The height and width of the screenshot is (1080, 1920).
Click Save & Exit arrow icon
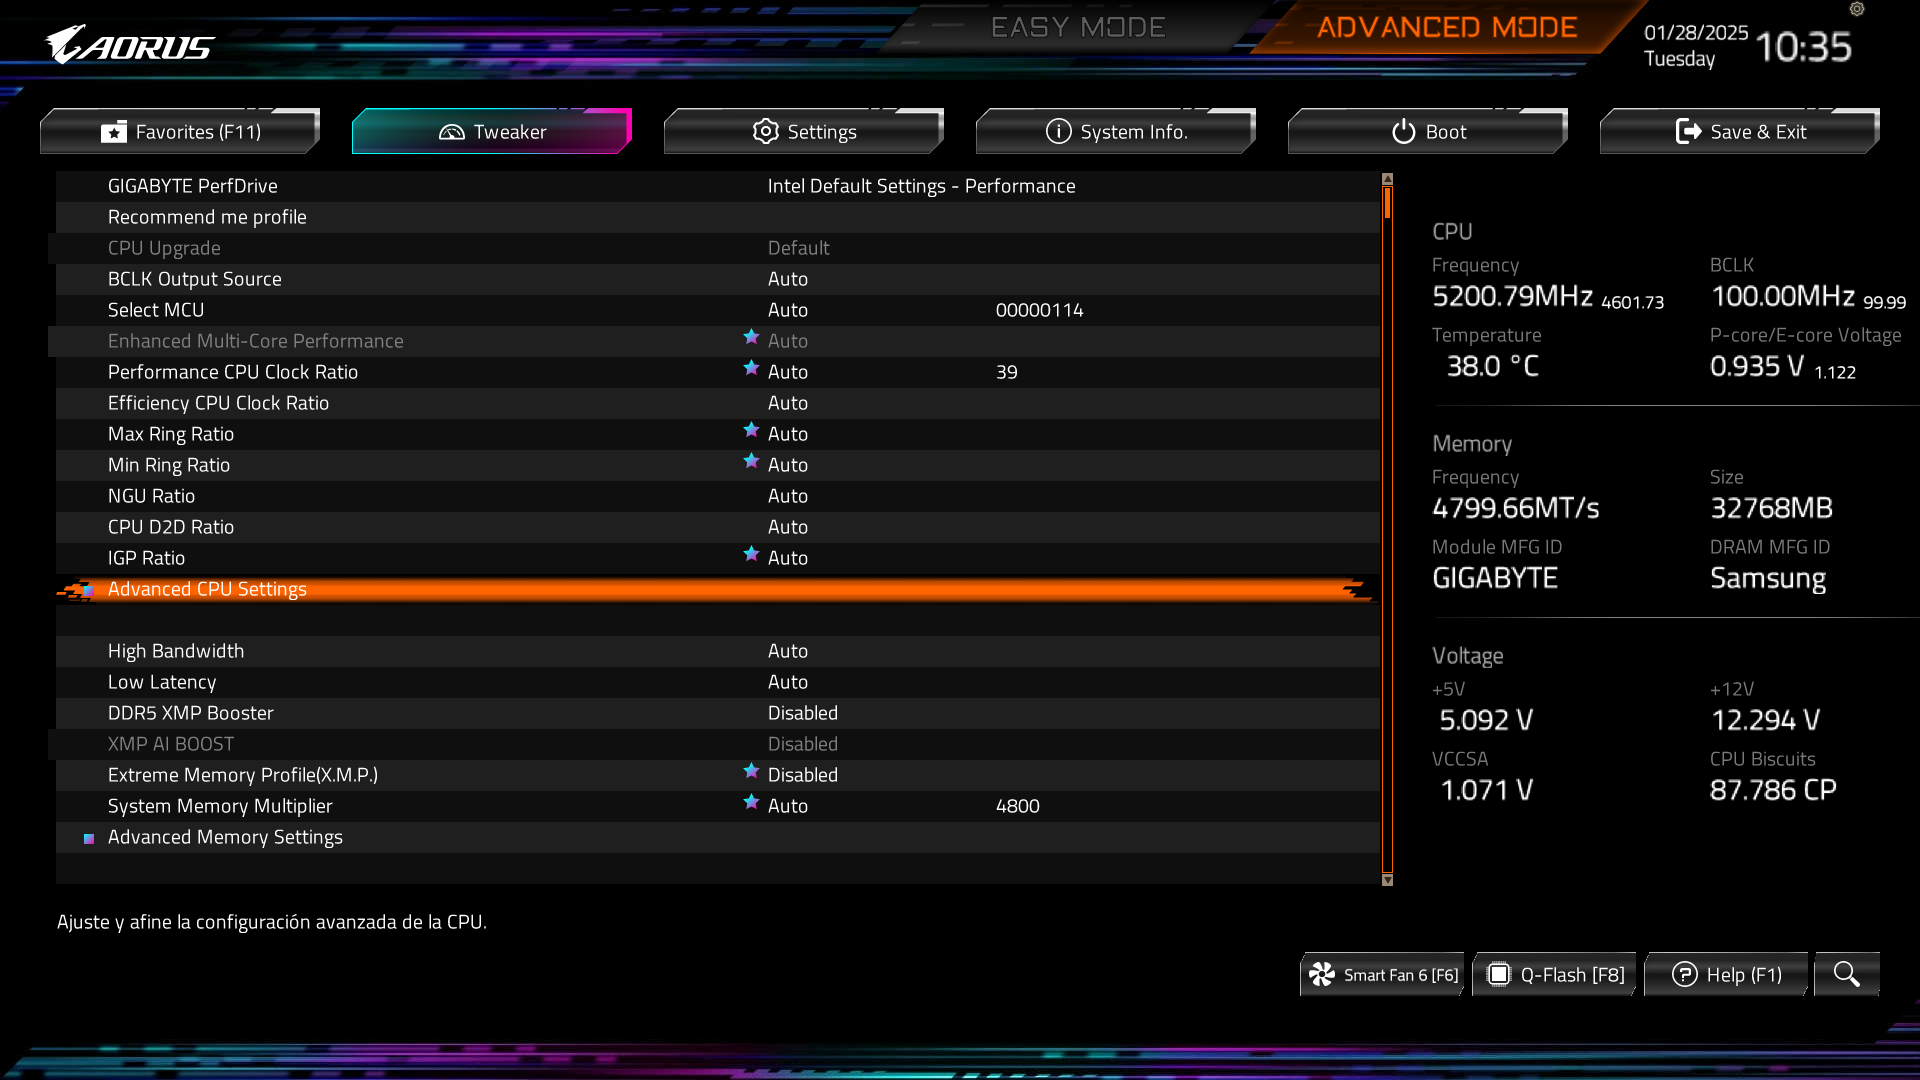[x=1689, y=131]
